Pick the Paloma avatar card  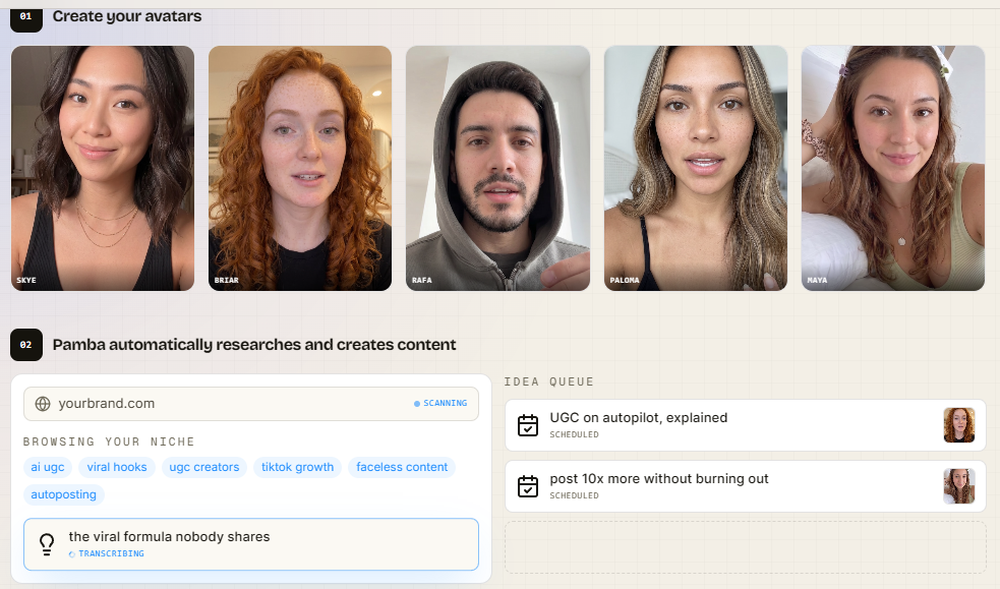coord(696,168)
